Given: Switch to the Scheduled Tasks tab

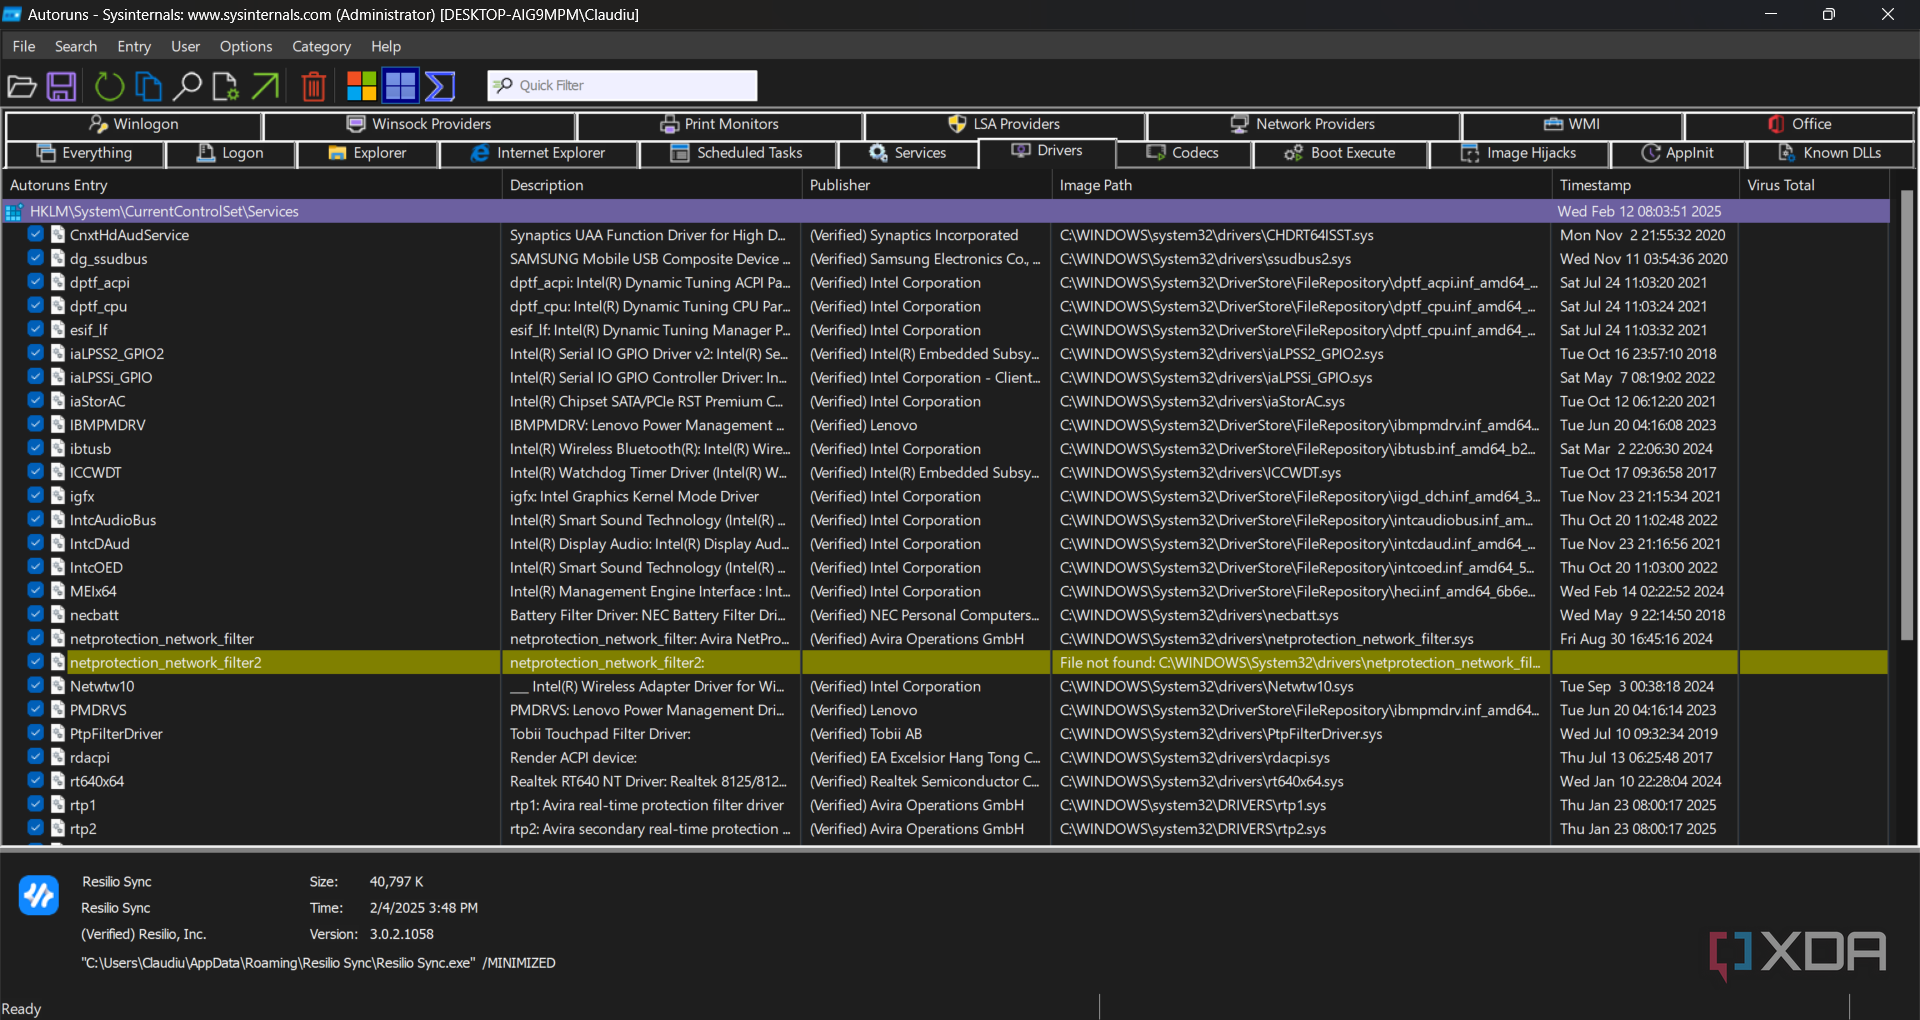Looking at the screenshot, I should [737, 153].
